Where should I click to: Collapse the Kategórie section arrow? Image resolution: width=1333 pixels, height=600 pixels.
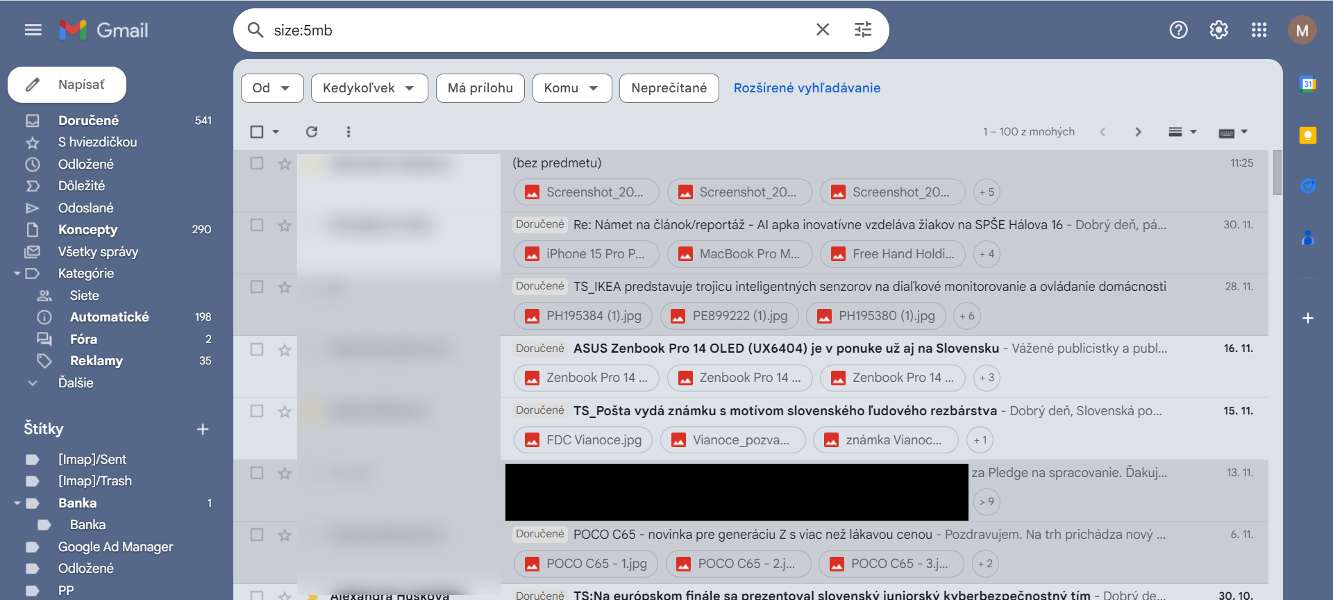[17, 273]
